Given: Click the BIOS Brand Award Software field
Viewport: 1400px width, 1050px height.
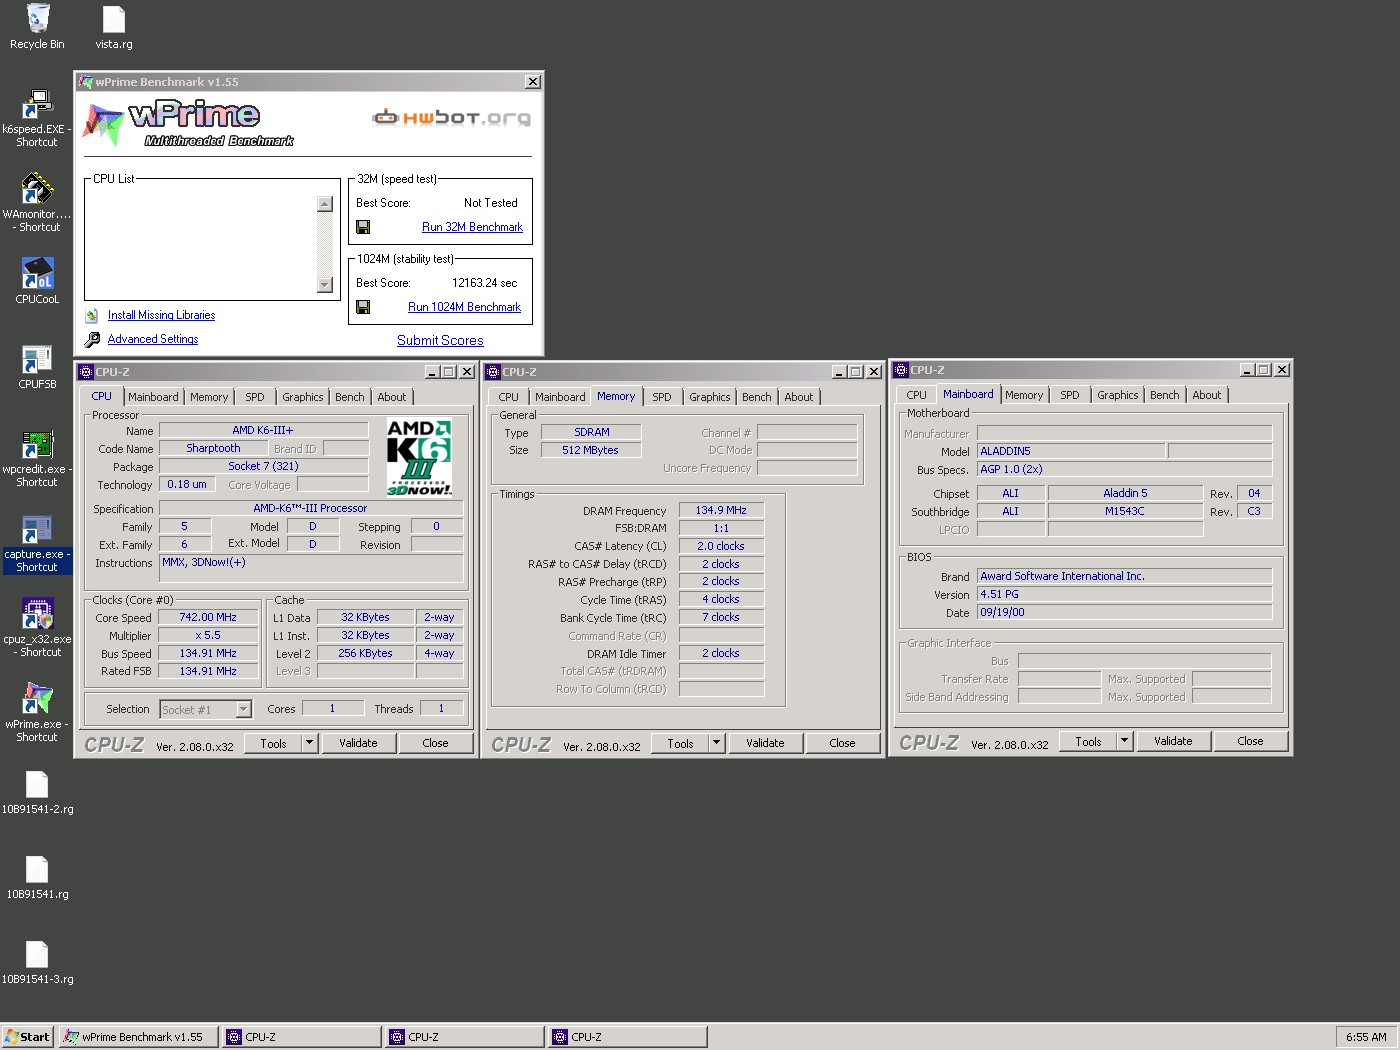Looking at the screenshot, I should (1124, 576).
